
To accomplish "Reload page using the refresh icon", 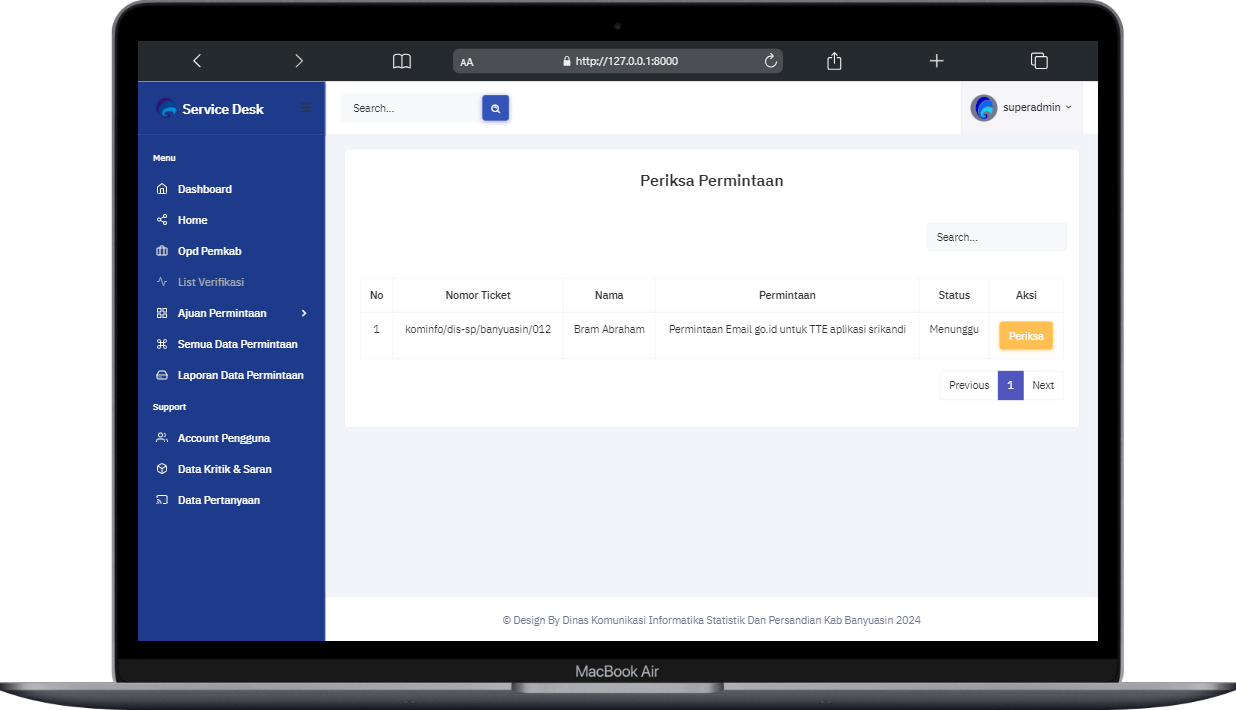I will (770, 61).
